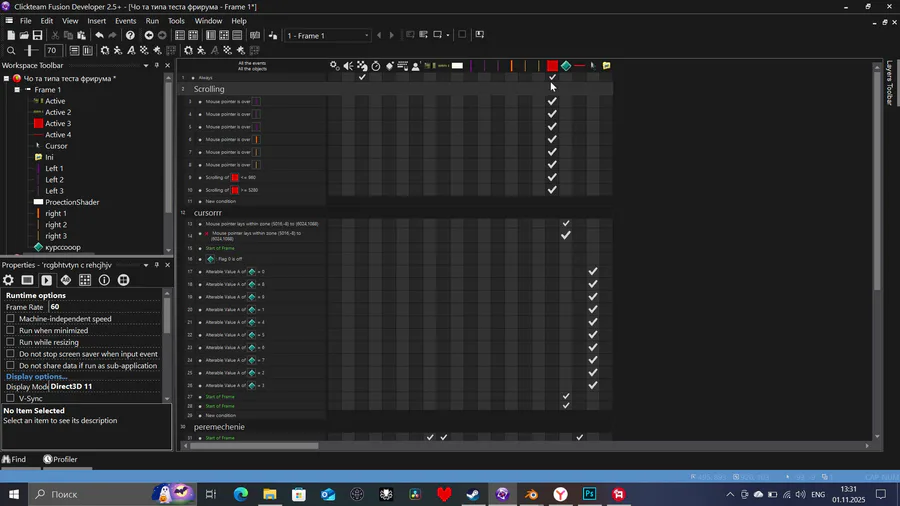The height and width of the screenshot is (506, 900).
Task: Open the Help question mark icon
Action: click(130, 36)
